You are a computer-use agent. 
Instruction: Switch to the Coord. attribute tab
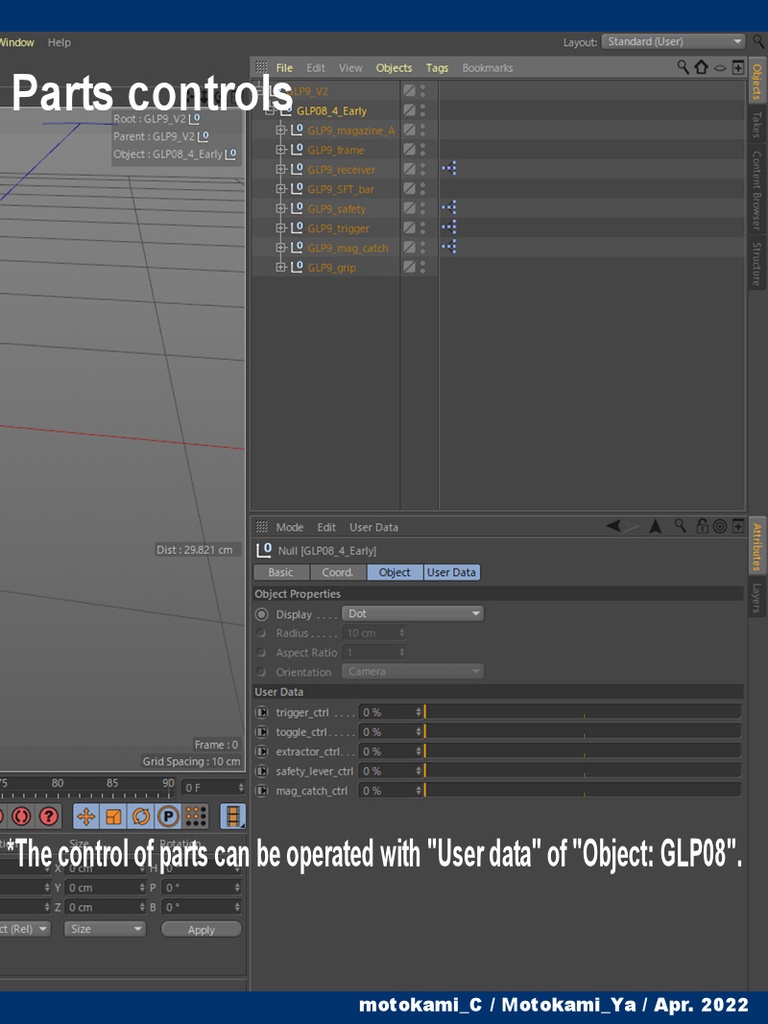tap(338, 572)
